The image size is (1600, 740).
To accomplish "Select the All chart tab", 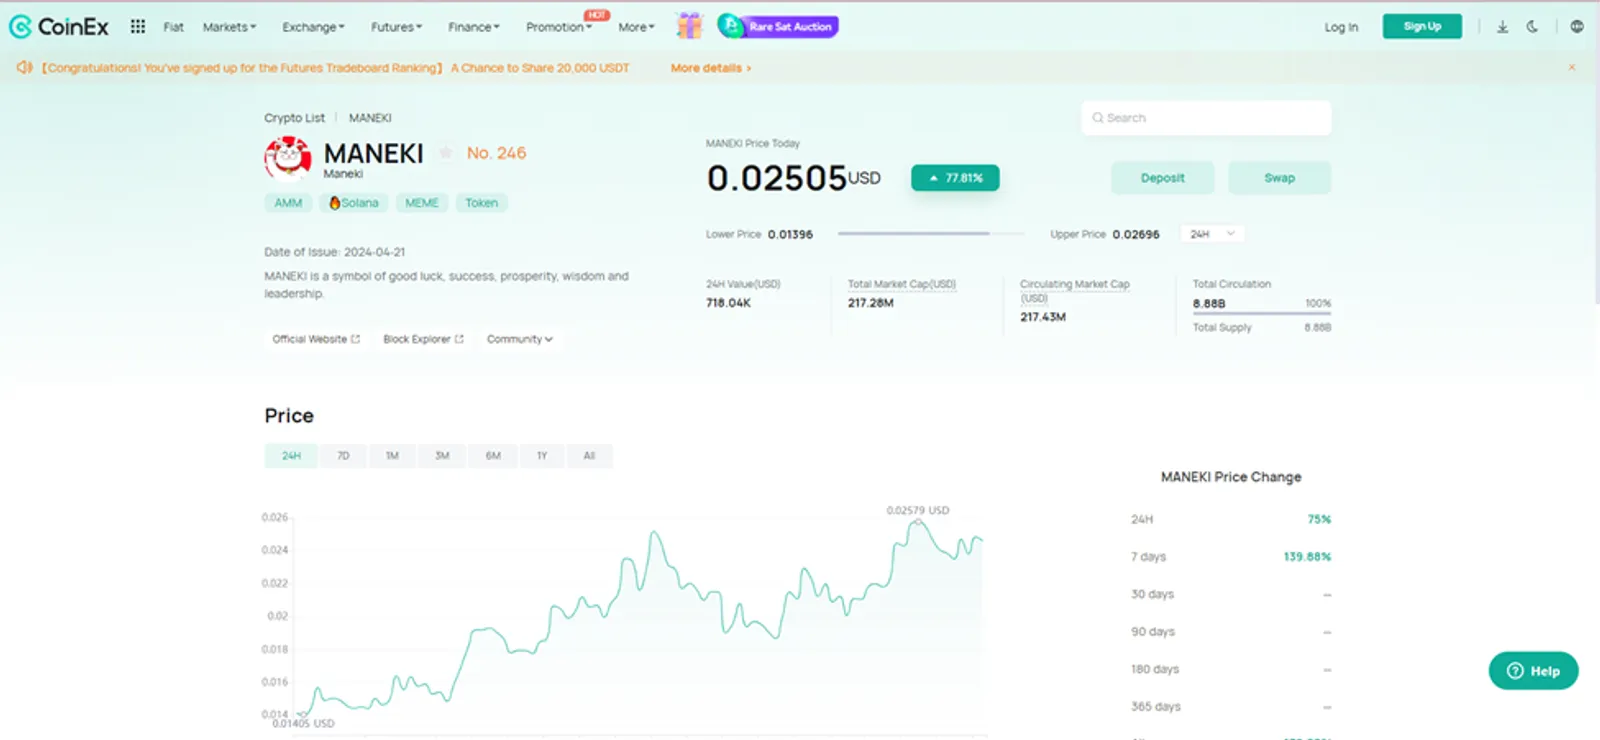I will pyautogui.click(x=589, y=456).
